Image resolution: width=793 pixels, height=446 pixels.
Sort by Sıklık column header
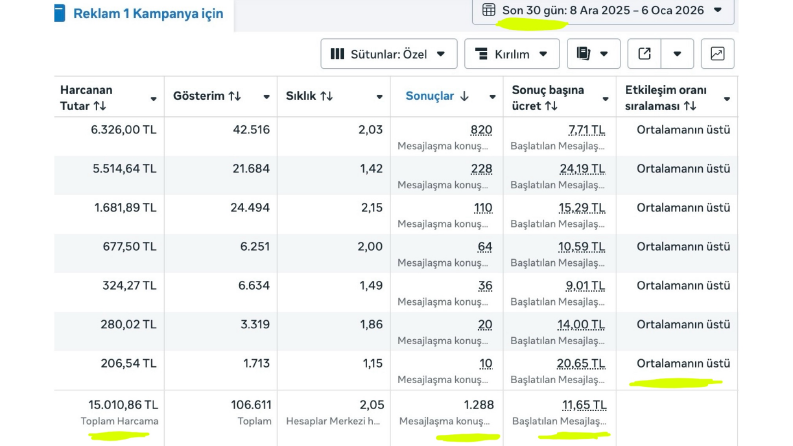(x=310, y=96)
